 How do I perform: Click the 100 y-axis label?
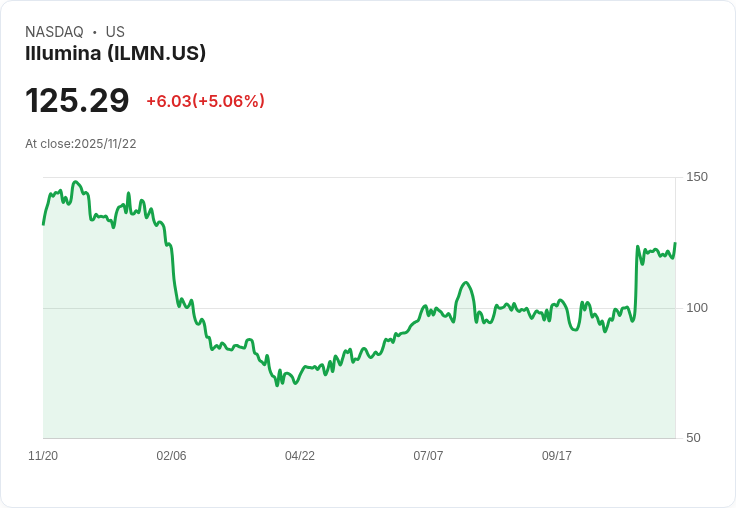point(697,308)
